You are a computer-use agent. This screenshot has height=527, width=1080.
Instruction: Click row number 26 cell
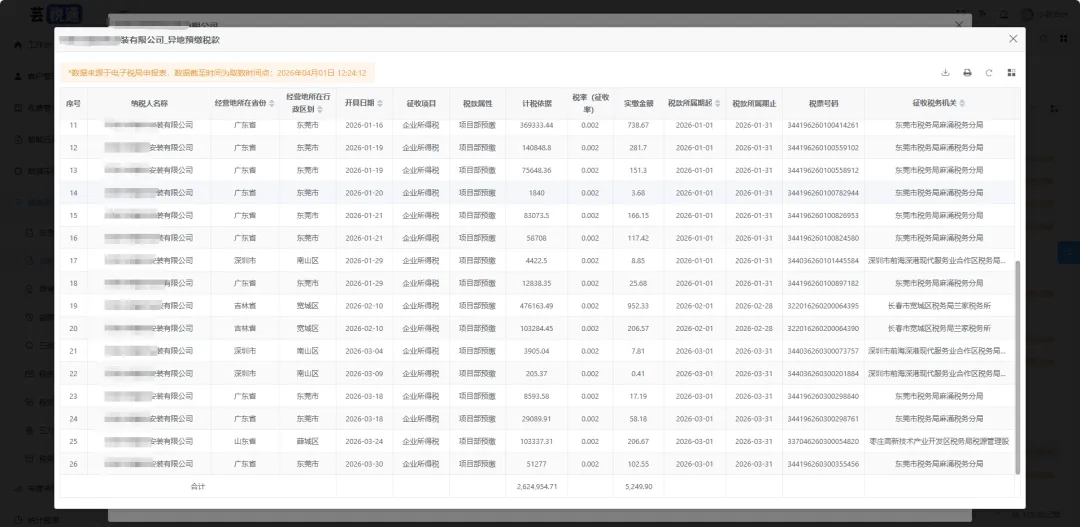coord(73,464)
